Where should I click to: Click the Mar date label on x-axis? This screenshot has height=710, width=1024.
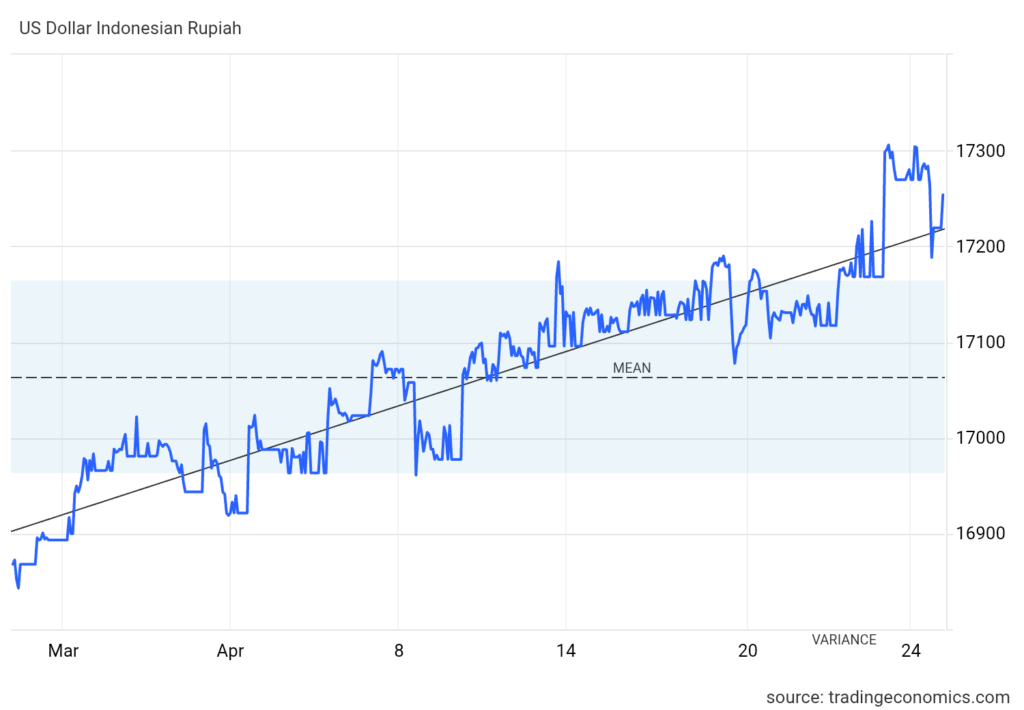[63, 651]
